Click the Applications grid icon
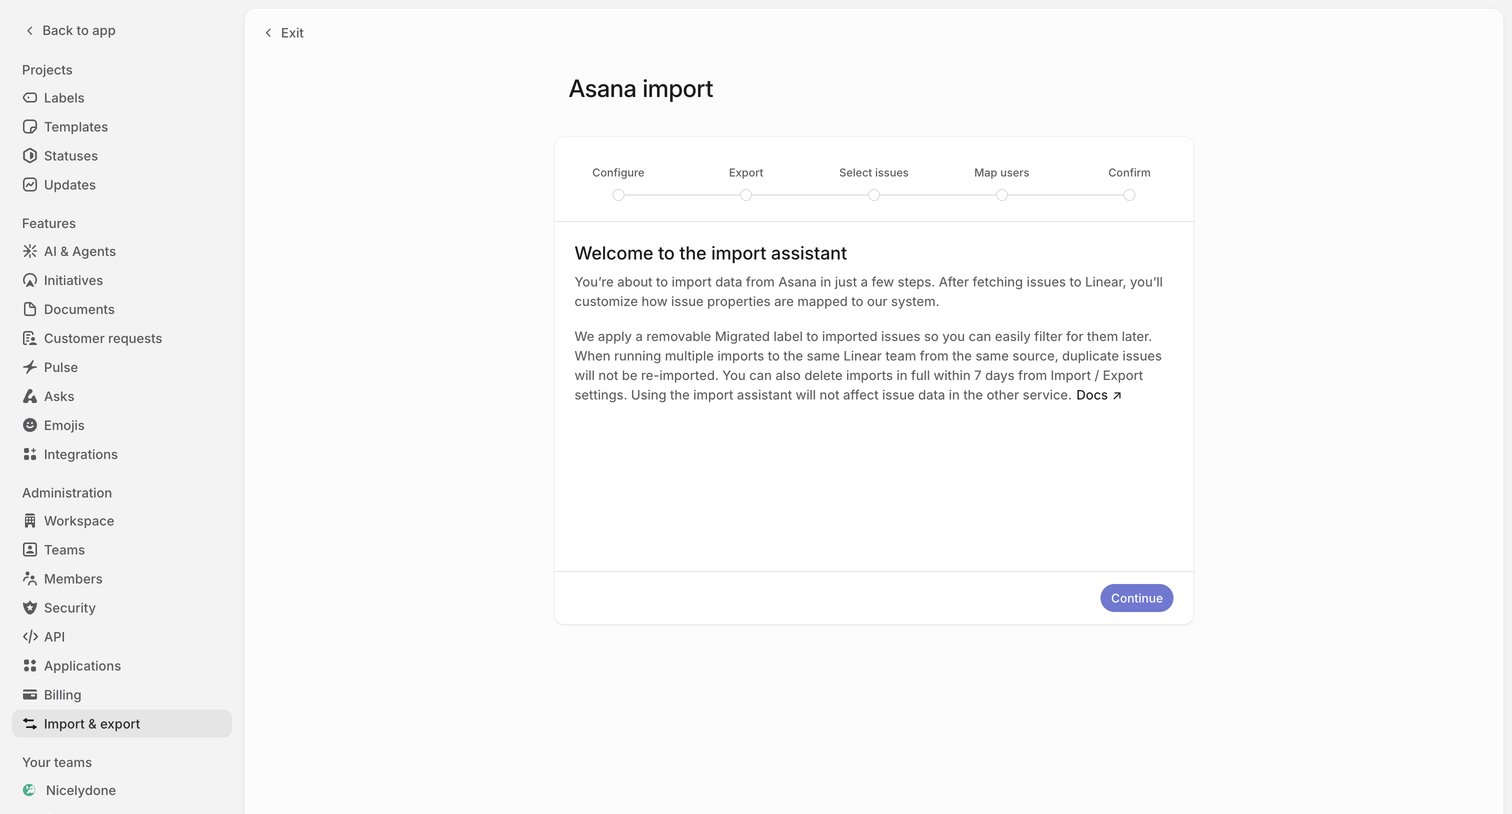Image resolution: width=1512 pixels, height=814 pixels. coord(30,666)
